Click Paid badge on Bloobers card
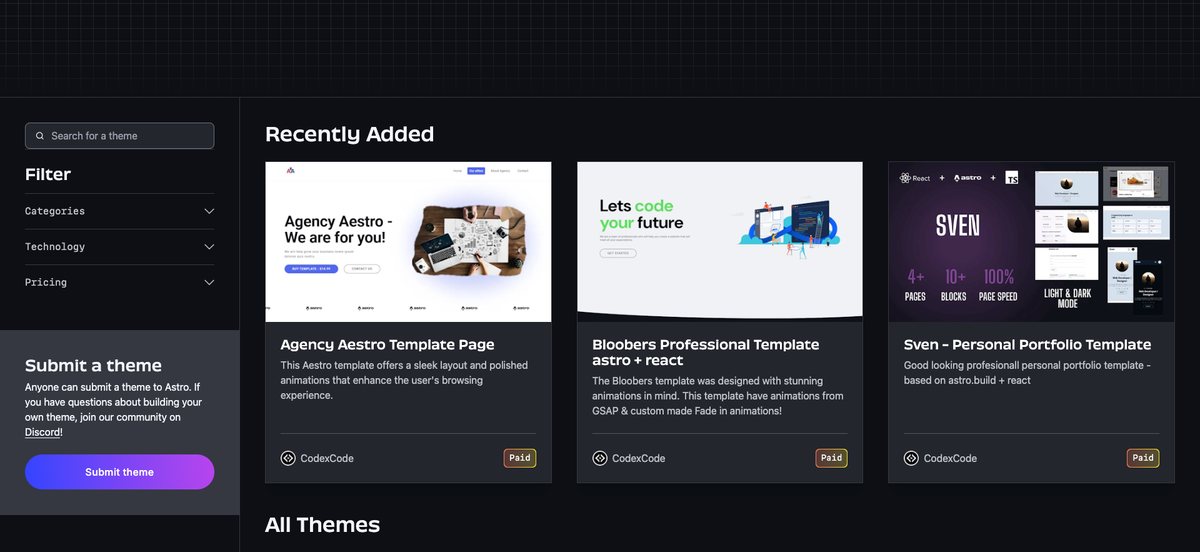The image size is (1200, 552). pos(832,458)
